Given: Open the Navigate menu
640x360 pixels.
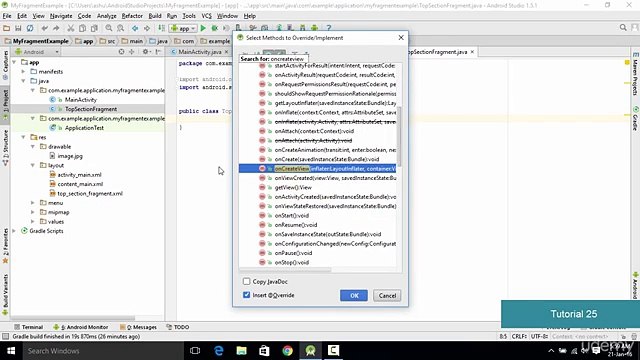Looking at the screenshot, I should tap(61, 16).
